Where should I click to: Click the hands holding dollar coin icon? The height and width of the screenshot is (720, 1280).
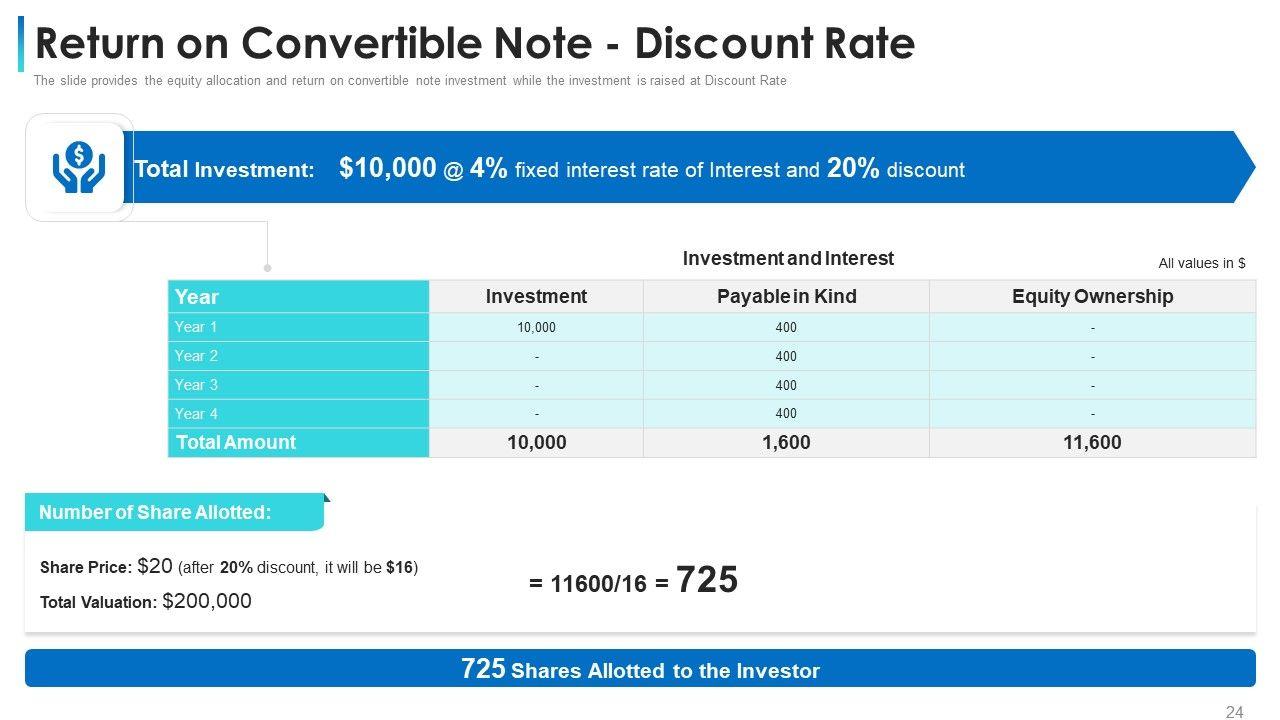pyautogui.click(x=80, y=167)
